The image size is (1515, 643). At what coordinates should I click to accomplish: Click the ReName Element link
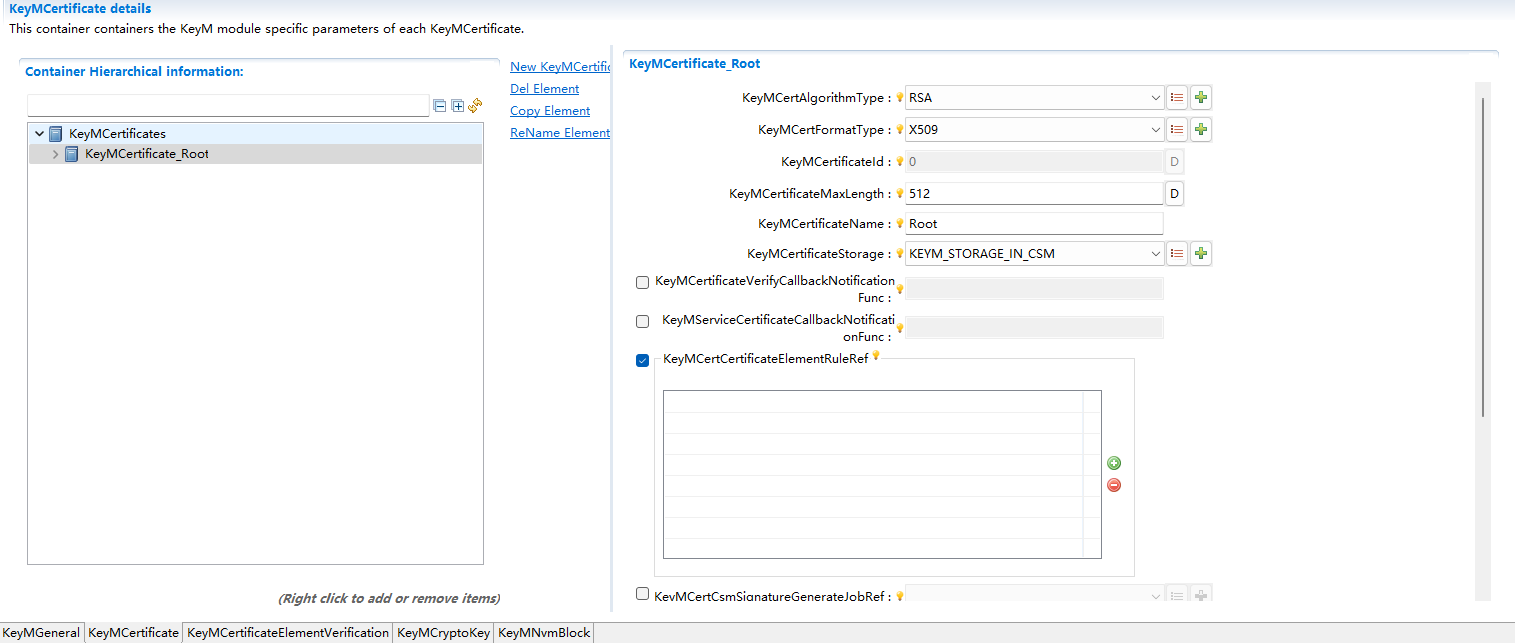click(x=559, y=132)
